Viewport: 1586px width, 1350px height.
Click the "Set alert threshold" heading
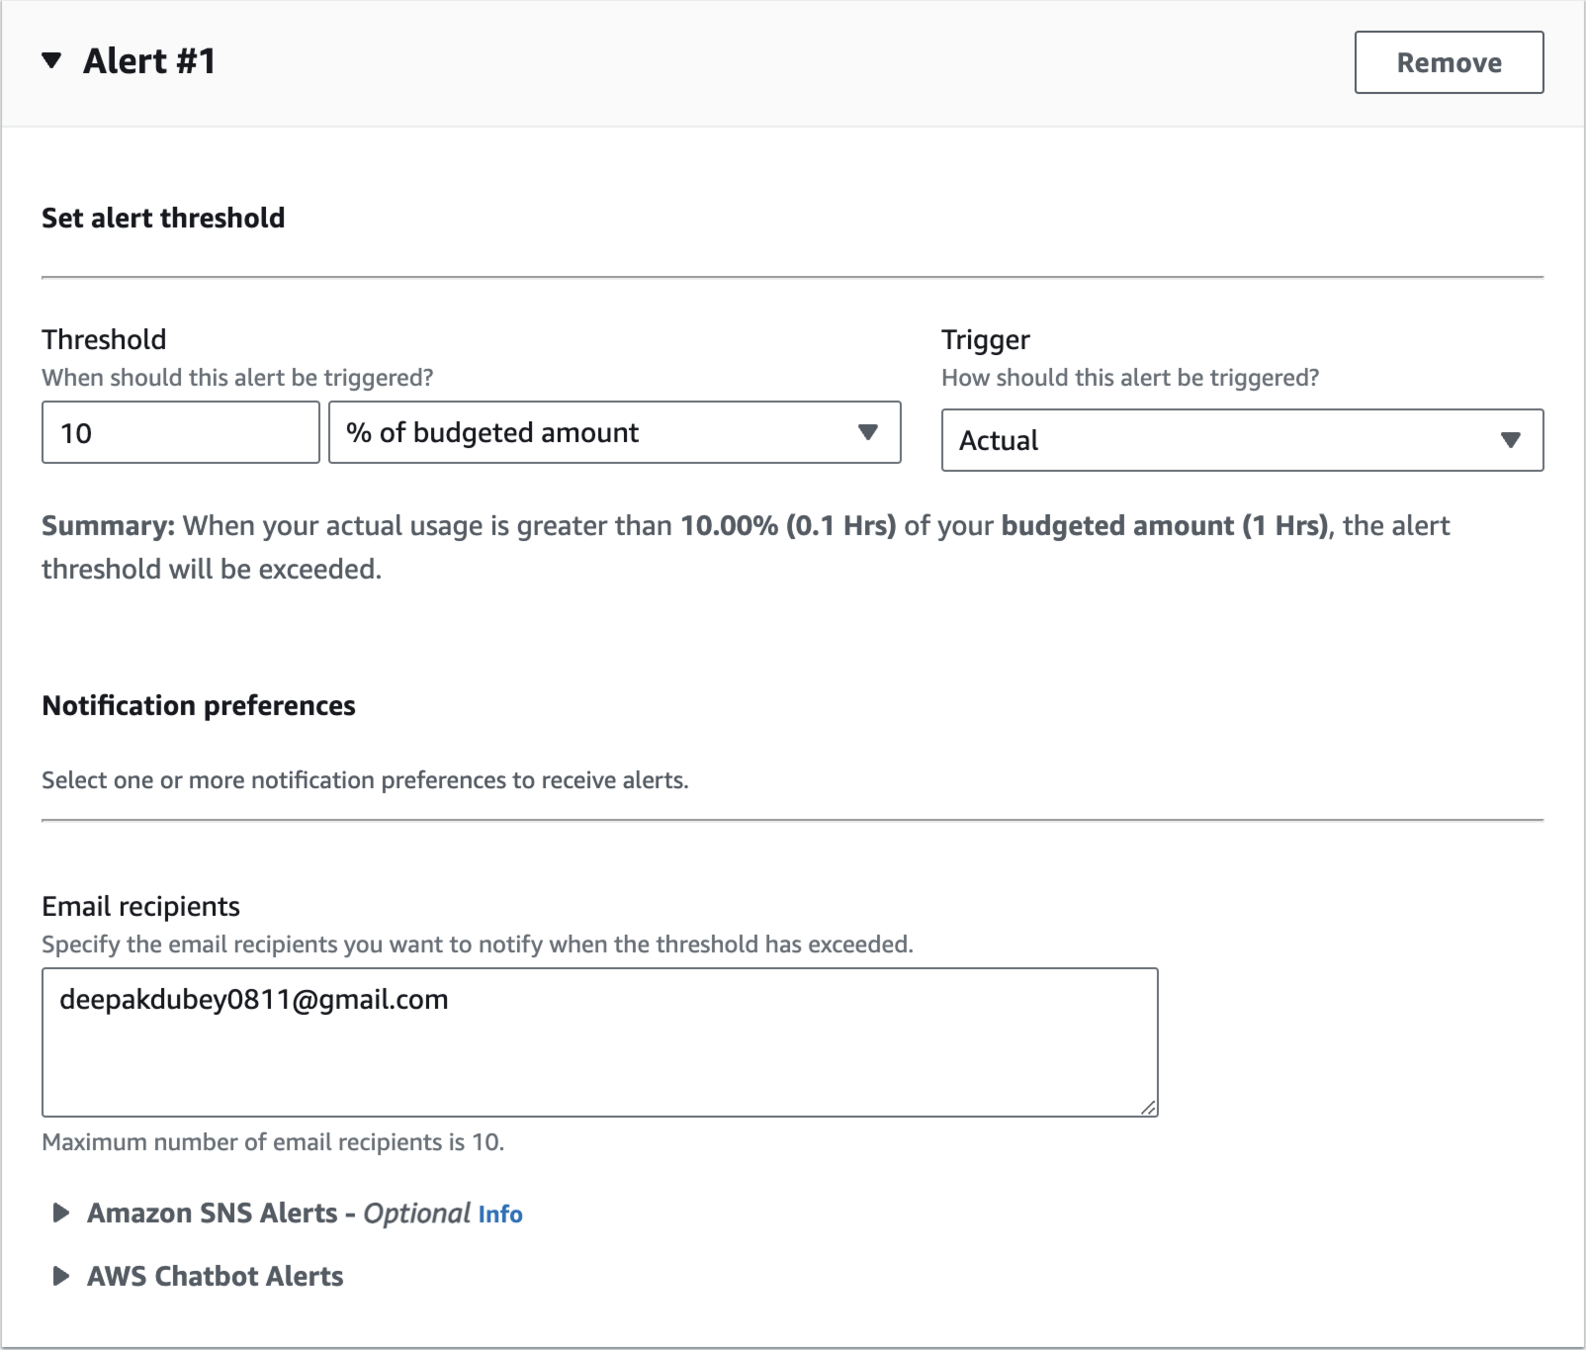pyautogui.click(x=163, y=218)
